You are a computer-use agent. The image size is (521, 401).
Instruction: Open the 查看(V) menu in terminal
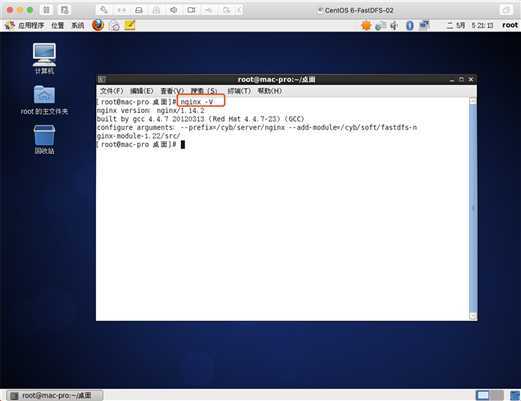pos(172,91)
